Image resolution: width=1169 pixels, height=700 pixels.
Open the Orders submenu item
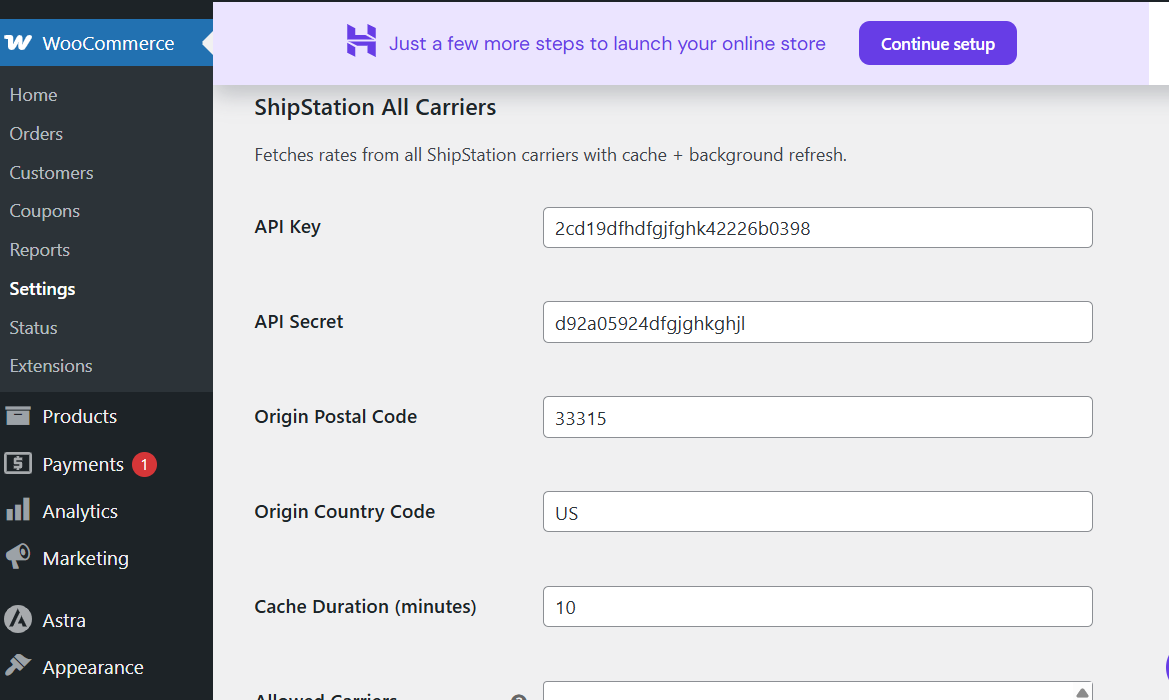[x=36, y=134]
